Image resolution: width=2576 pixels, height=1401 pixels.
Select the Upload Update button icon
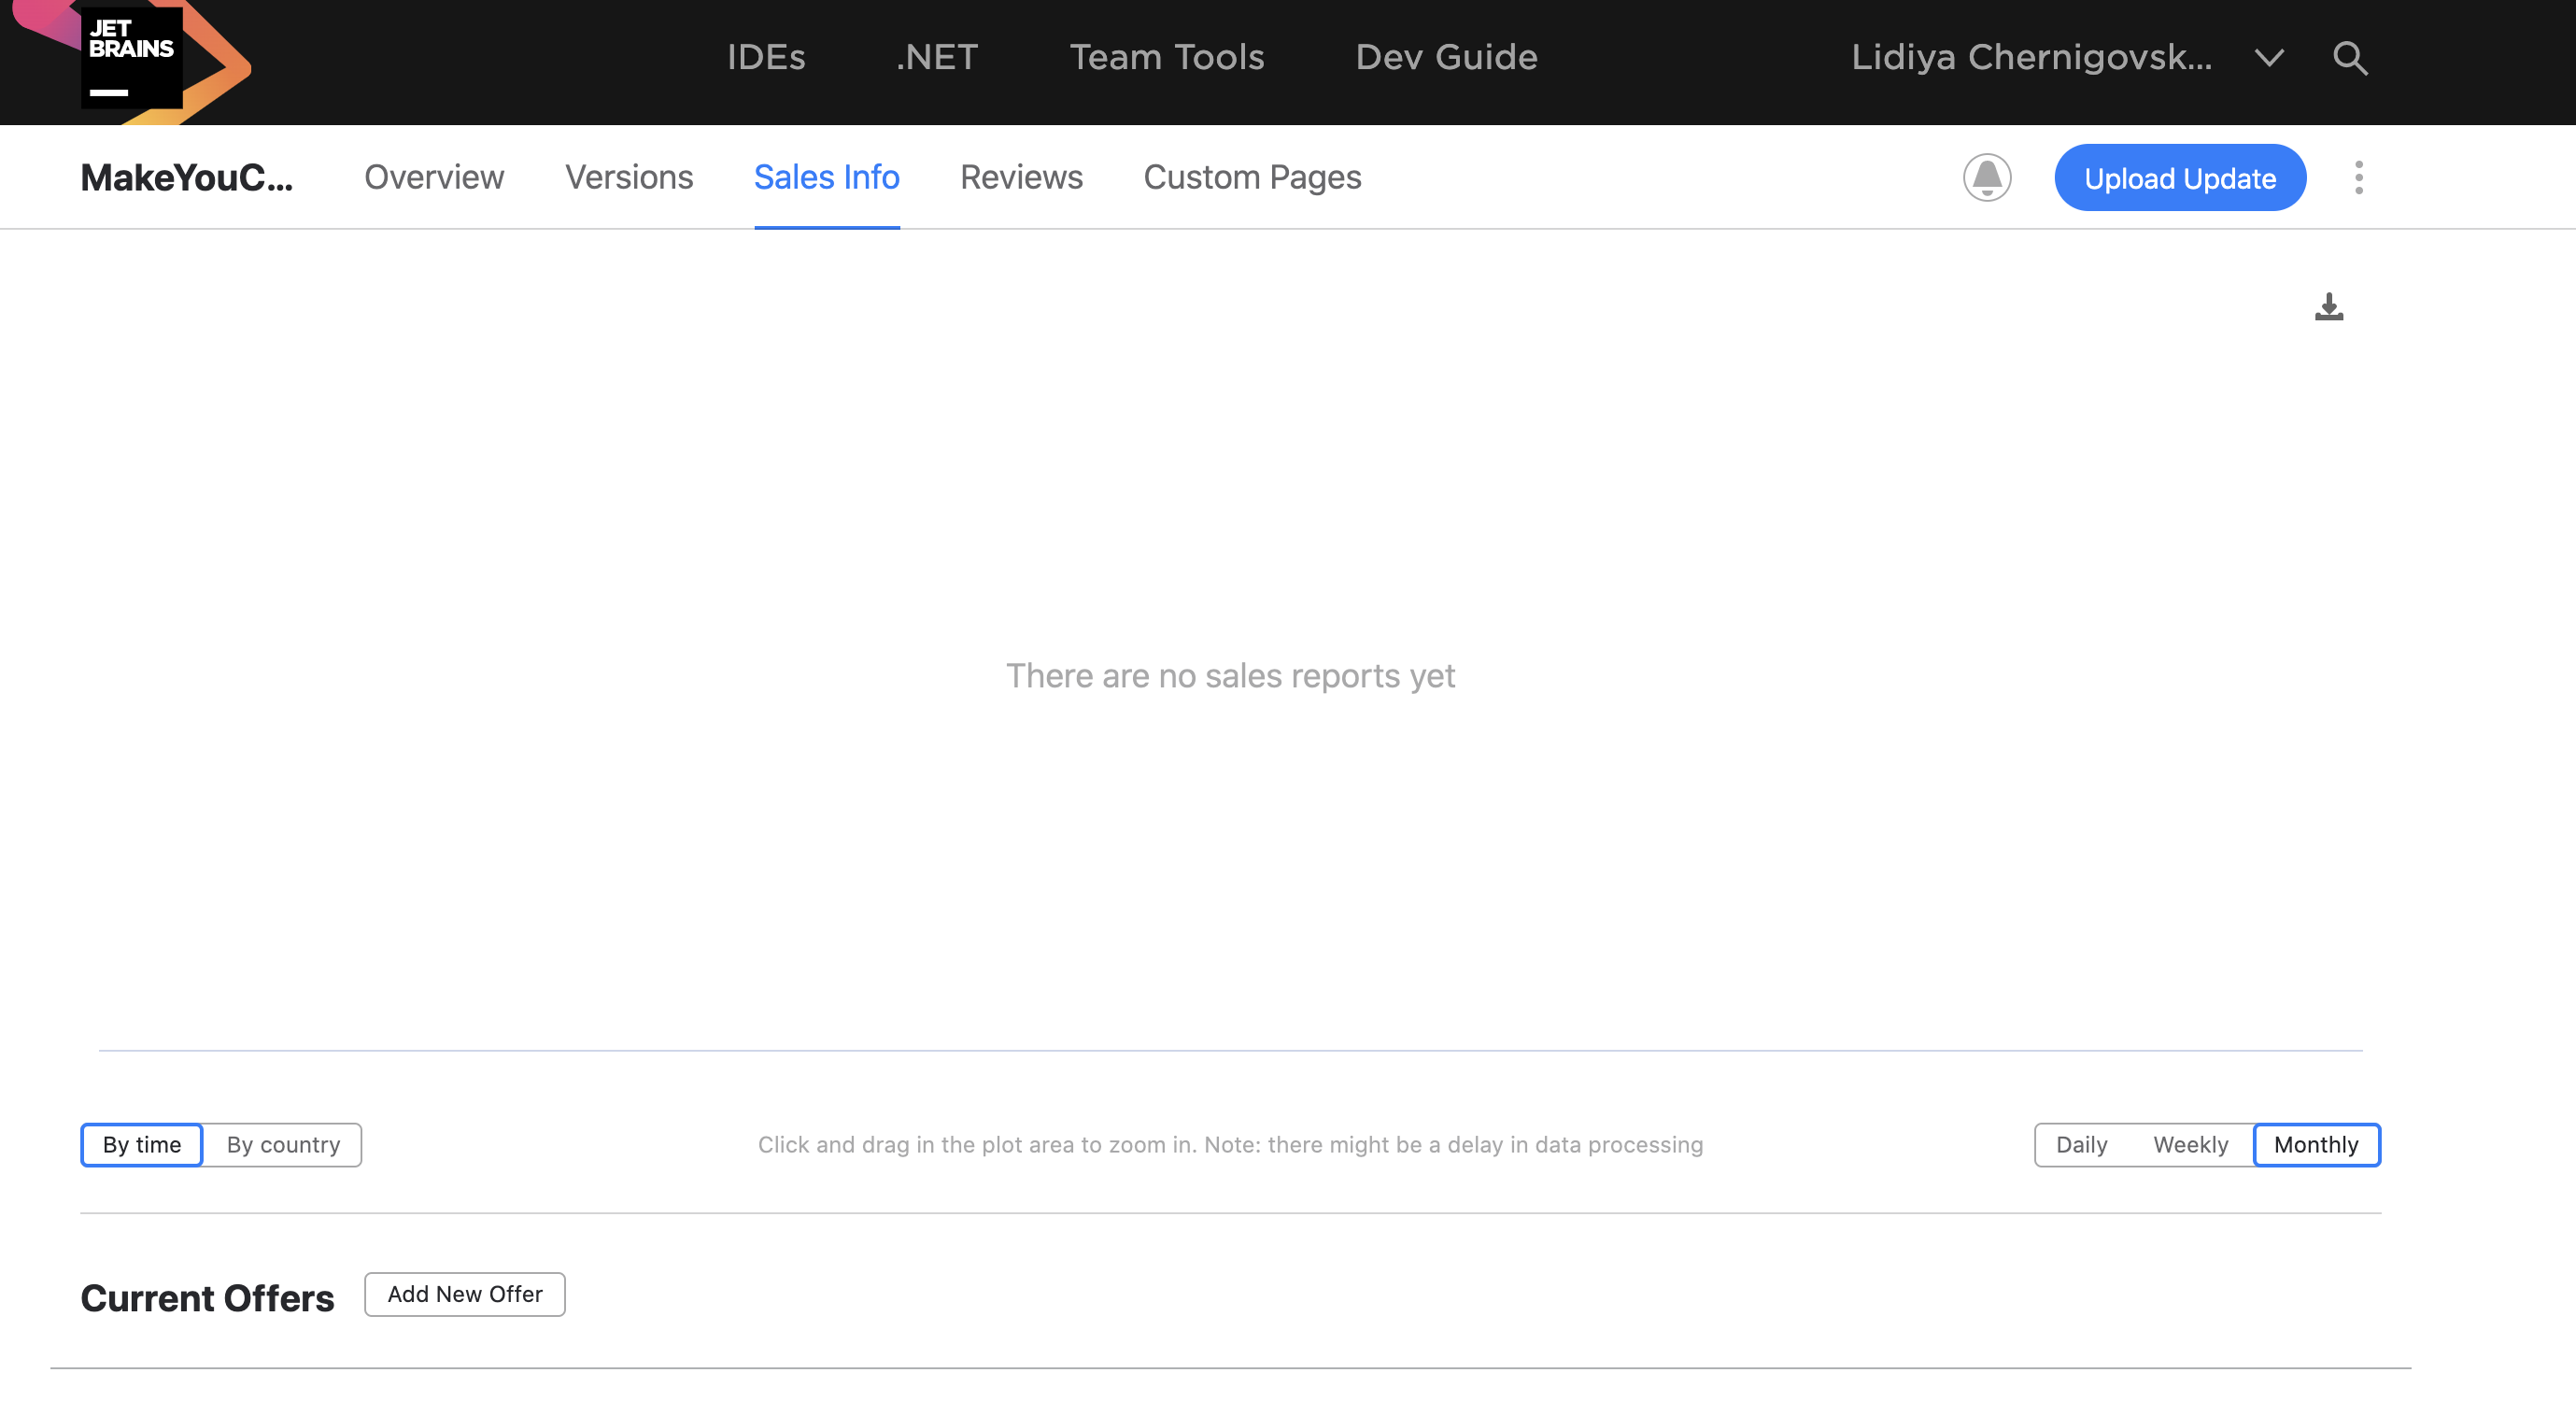2177,176
